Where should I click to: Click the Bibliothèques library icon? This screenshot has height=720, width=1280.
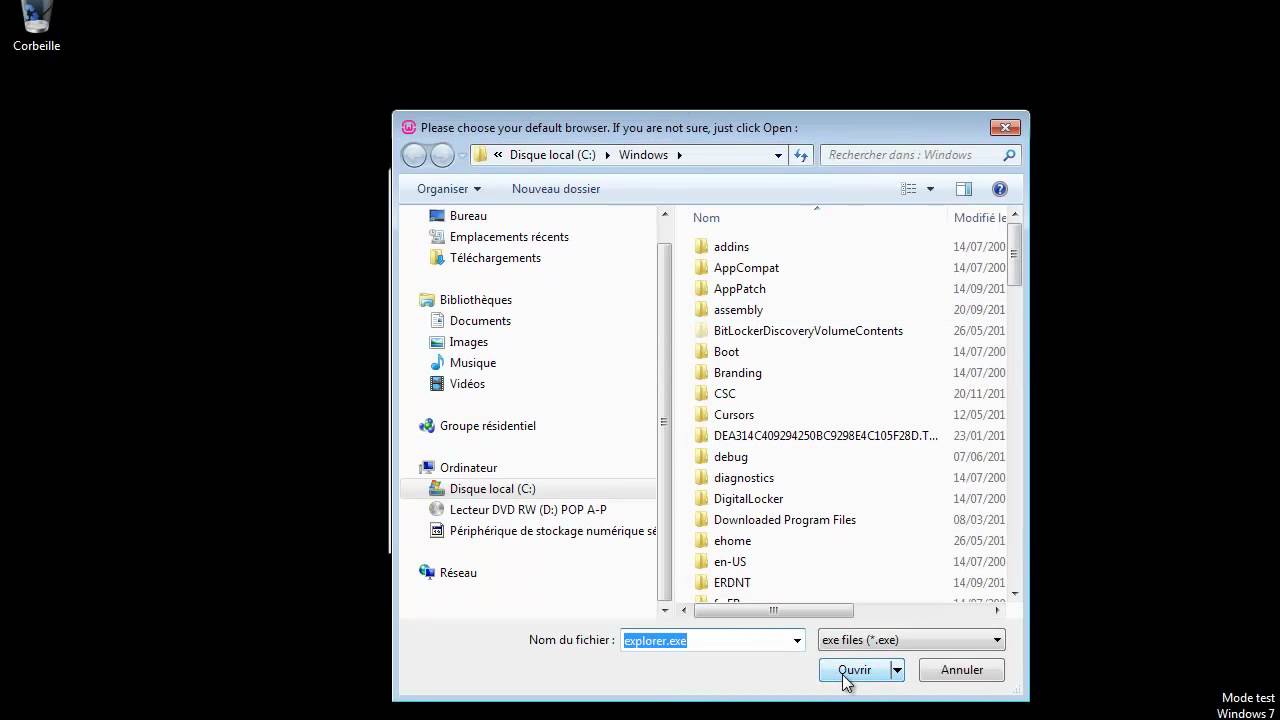(x=427, y=300)
